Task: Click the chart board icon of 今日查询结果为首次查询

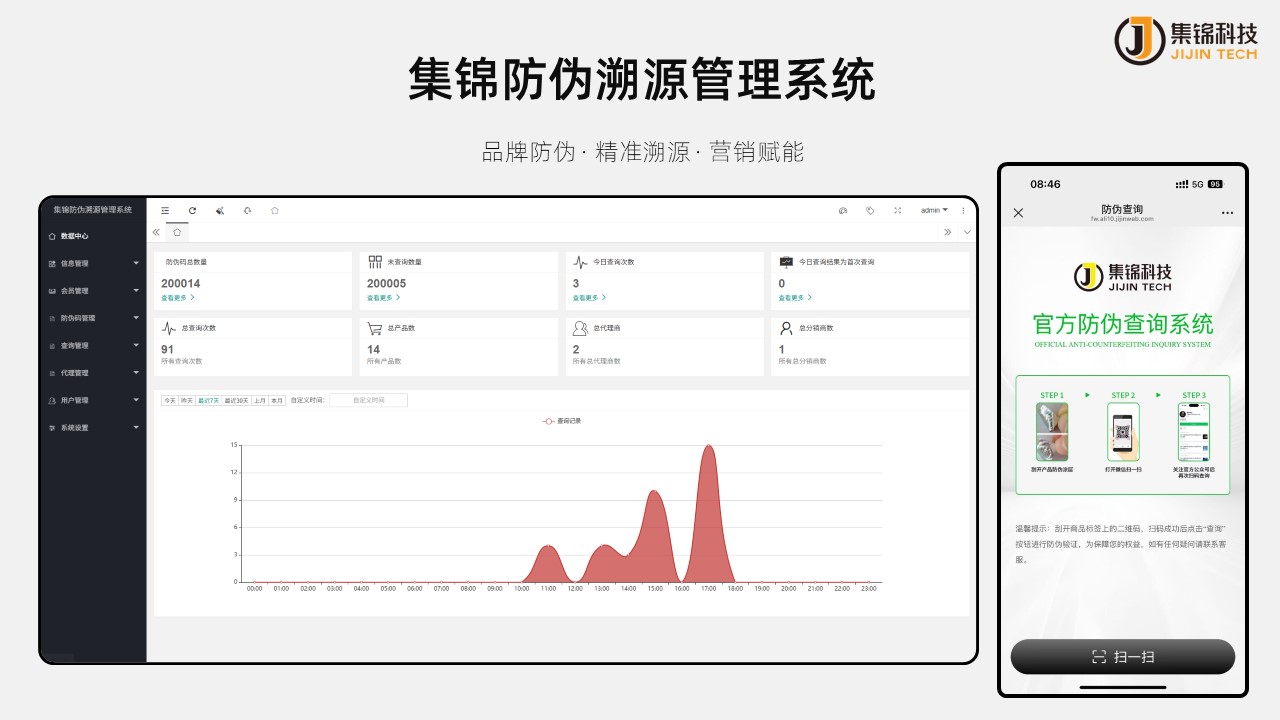Action: click(x=787, y=262)
